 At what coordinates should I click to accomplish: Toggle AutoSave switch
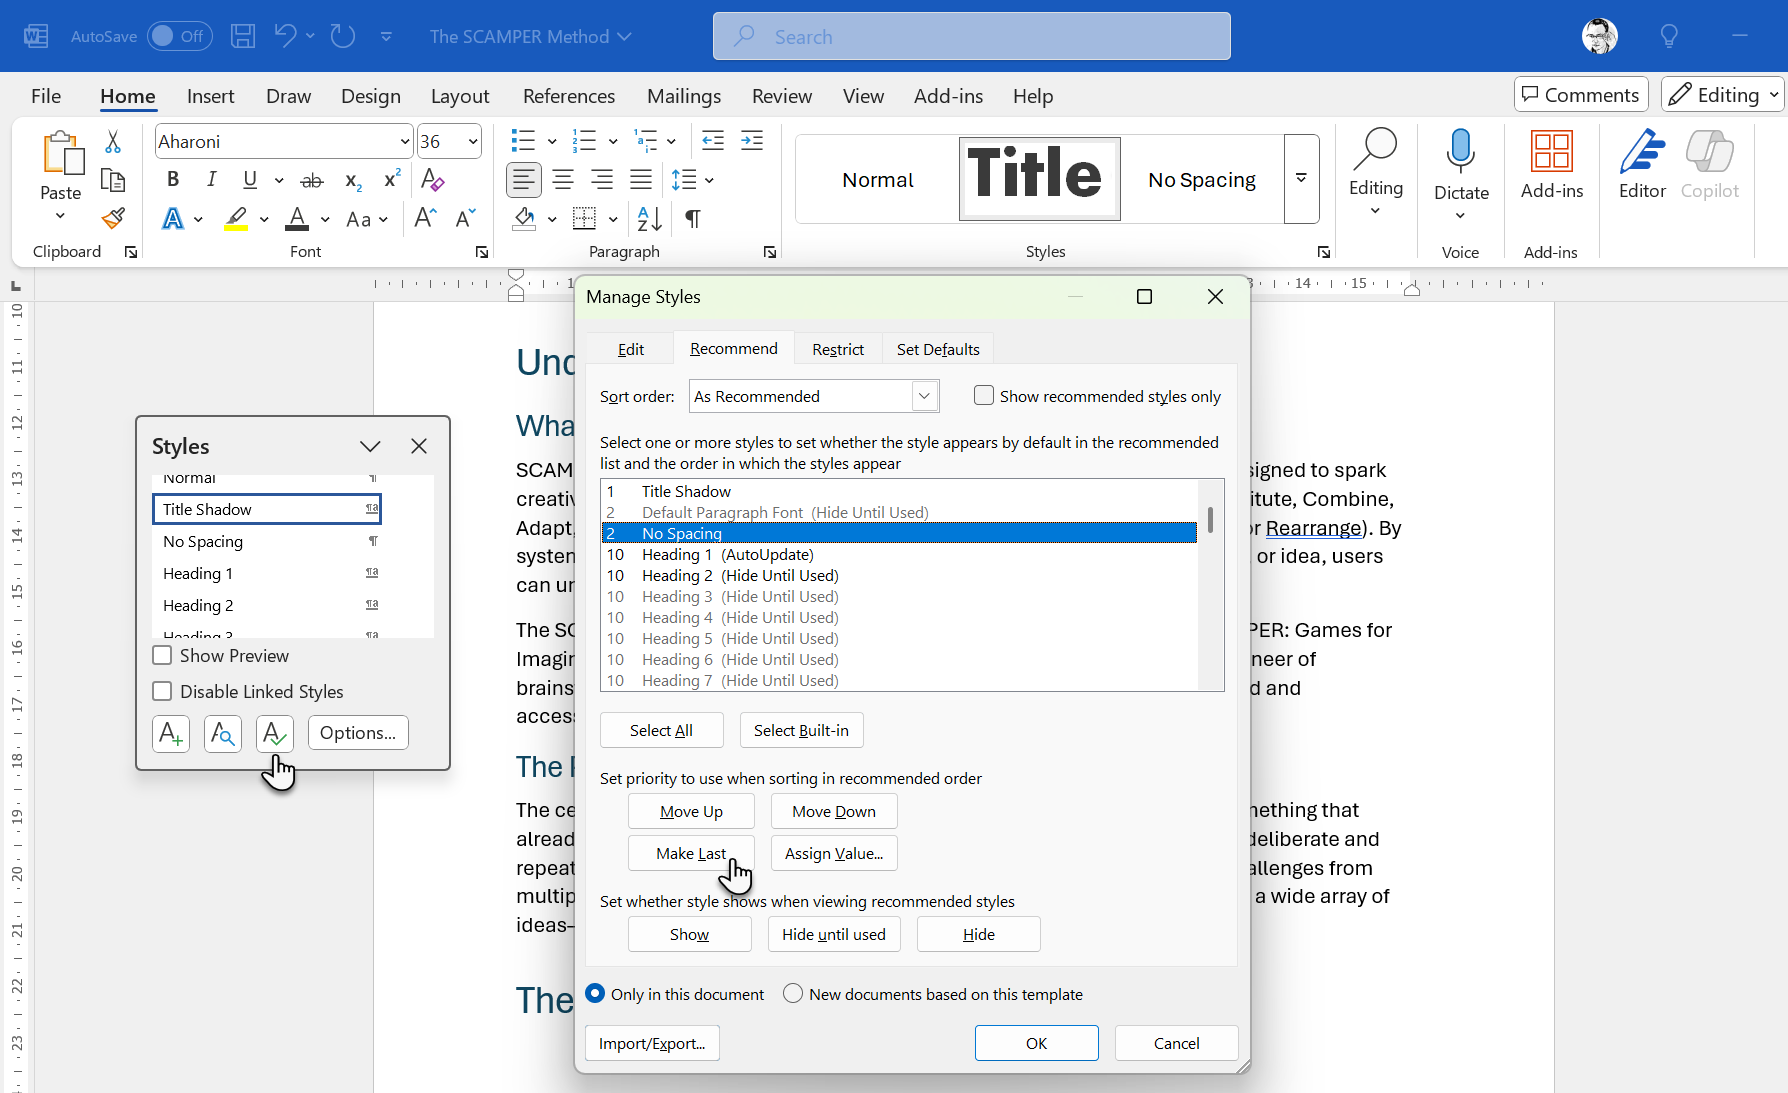180,36
